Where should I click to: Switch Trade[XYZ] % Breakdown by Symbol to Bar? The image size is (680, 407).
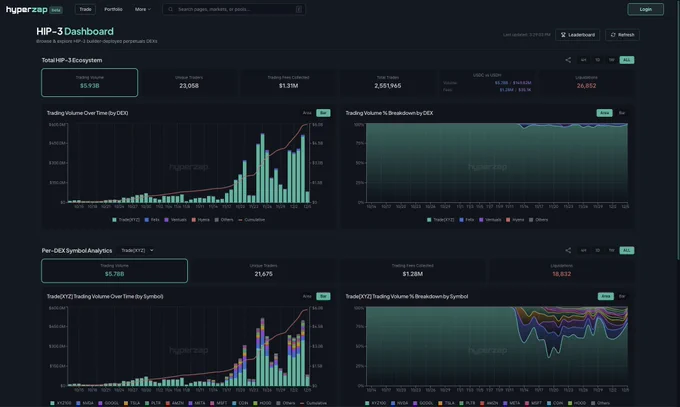pyautogui.click(x=622, y=296)
